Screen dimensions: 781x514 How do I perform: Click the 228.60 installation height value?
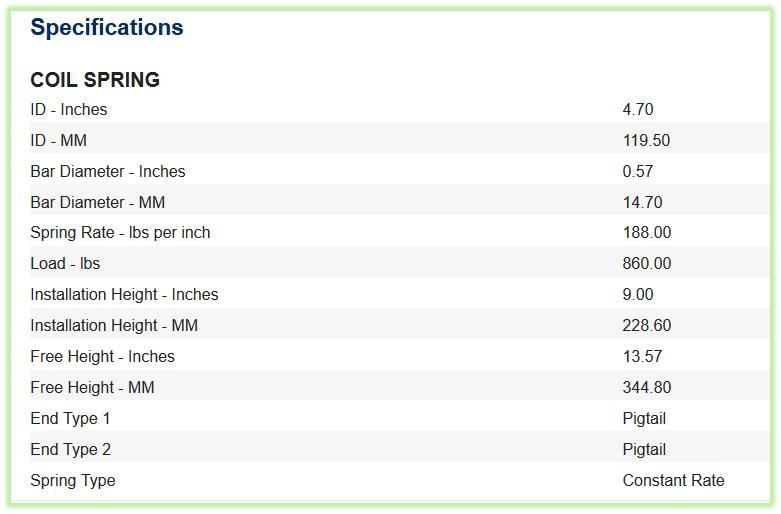(647, 325)
